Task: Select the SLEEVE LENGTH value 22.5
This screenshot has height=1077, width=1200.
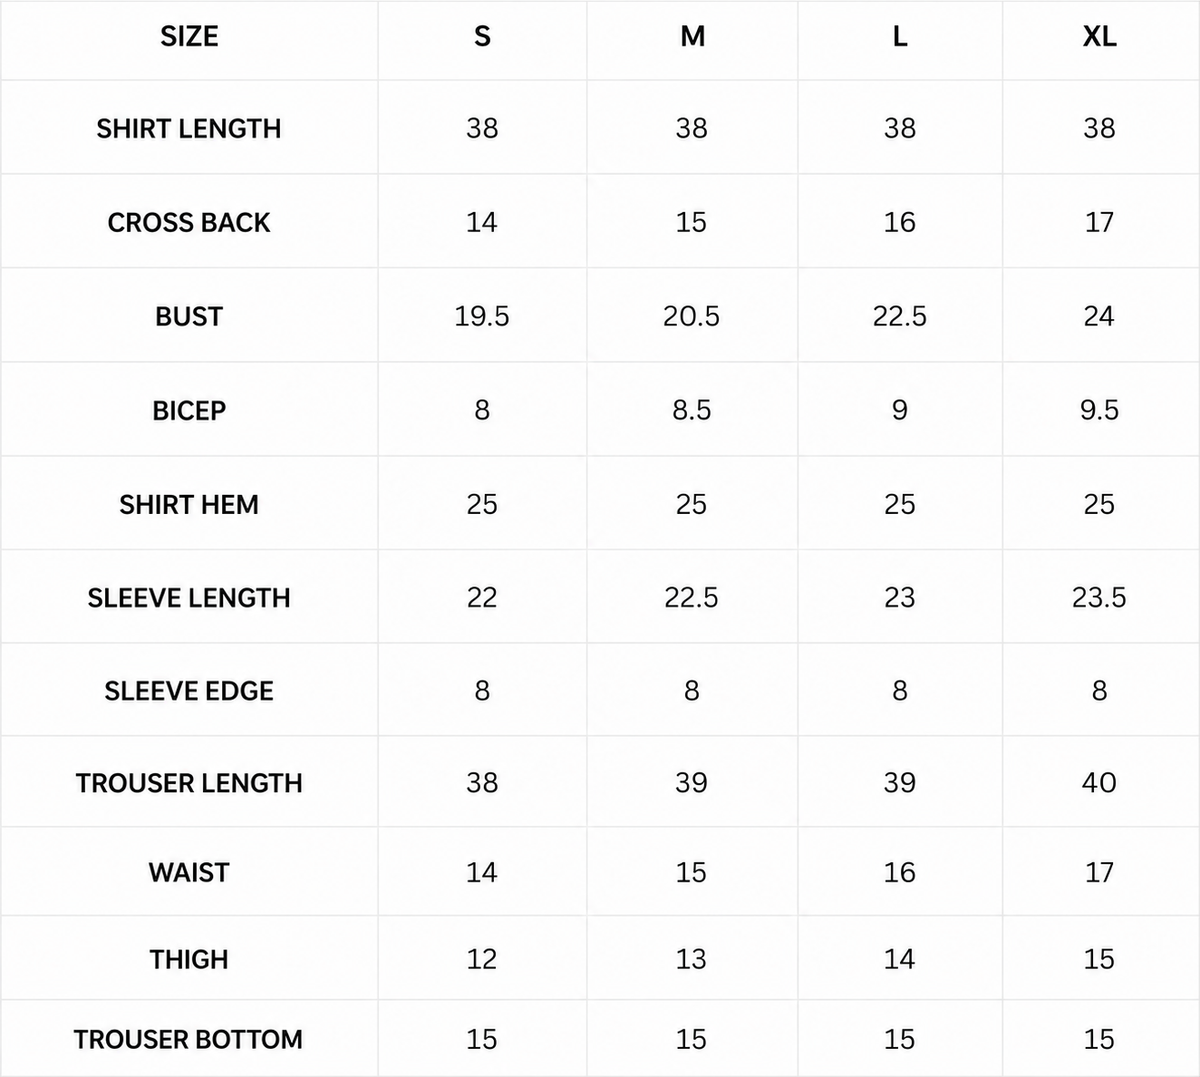Action: pyautogui.click(x=692, y=598)
